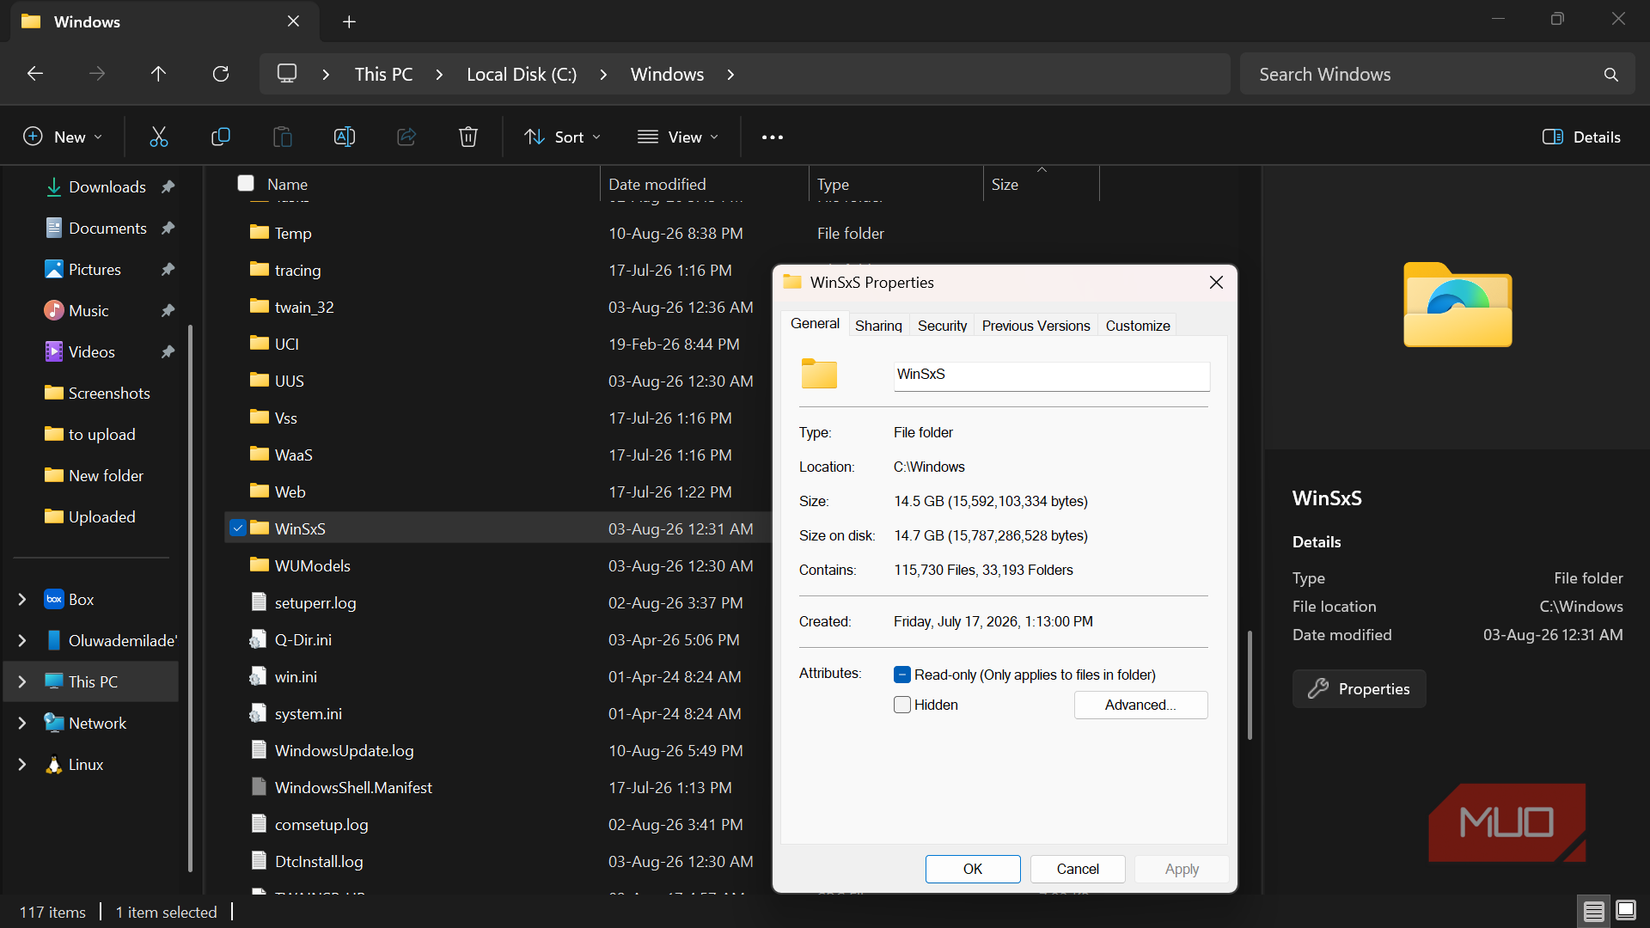Refresh the Windows folder view
Viewport: 1650px width, 928px height.
tap(221, 74)
